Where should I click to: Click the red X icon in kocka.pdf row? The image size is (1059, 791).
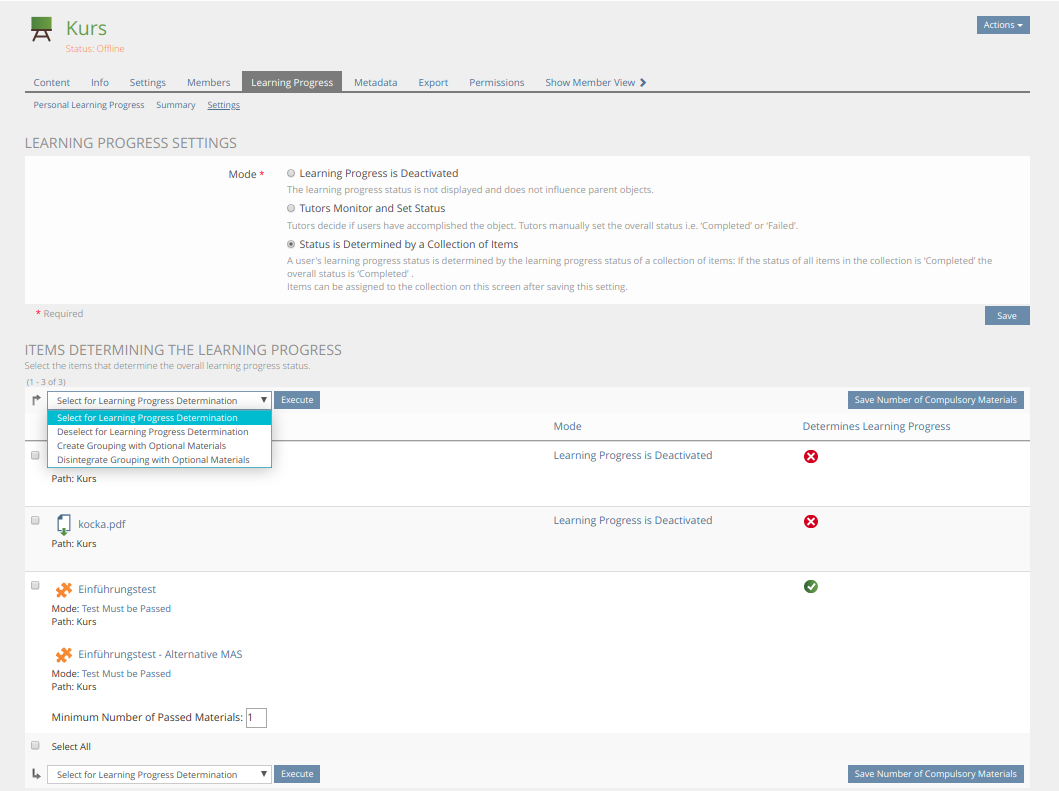[811, 521]
